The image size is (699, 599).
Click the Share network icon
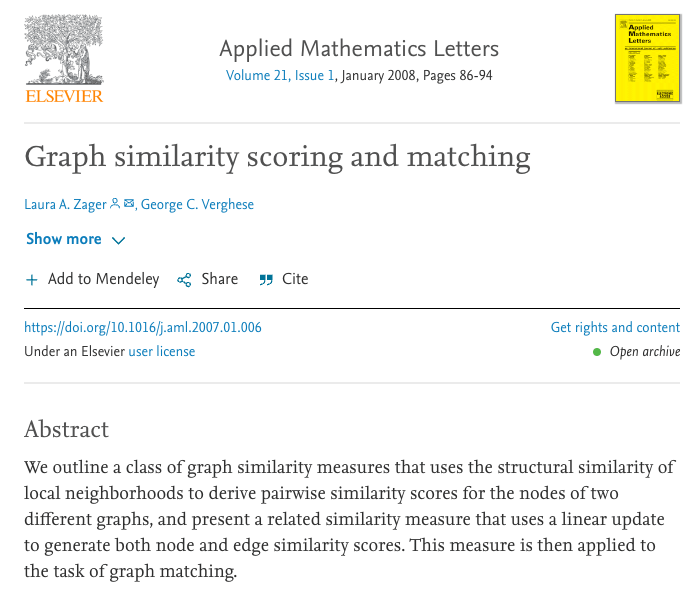184,280
